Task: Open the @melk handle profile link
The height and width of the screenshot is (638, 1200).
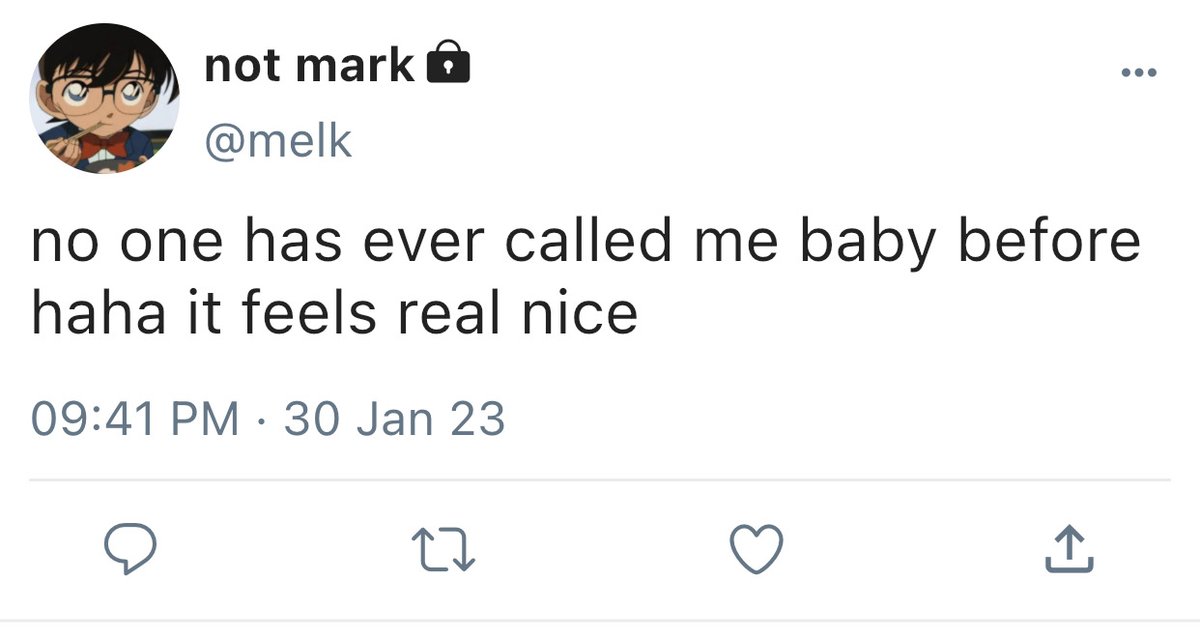Action: click(277, 141)
